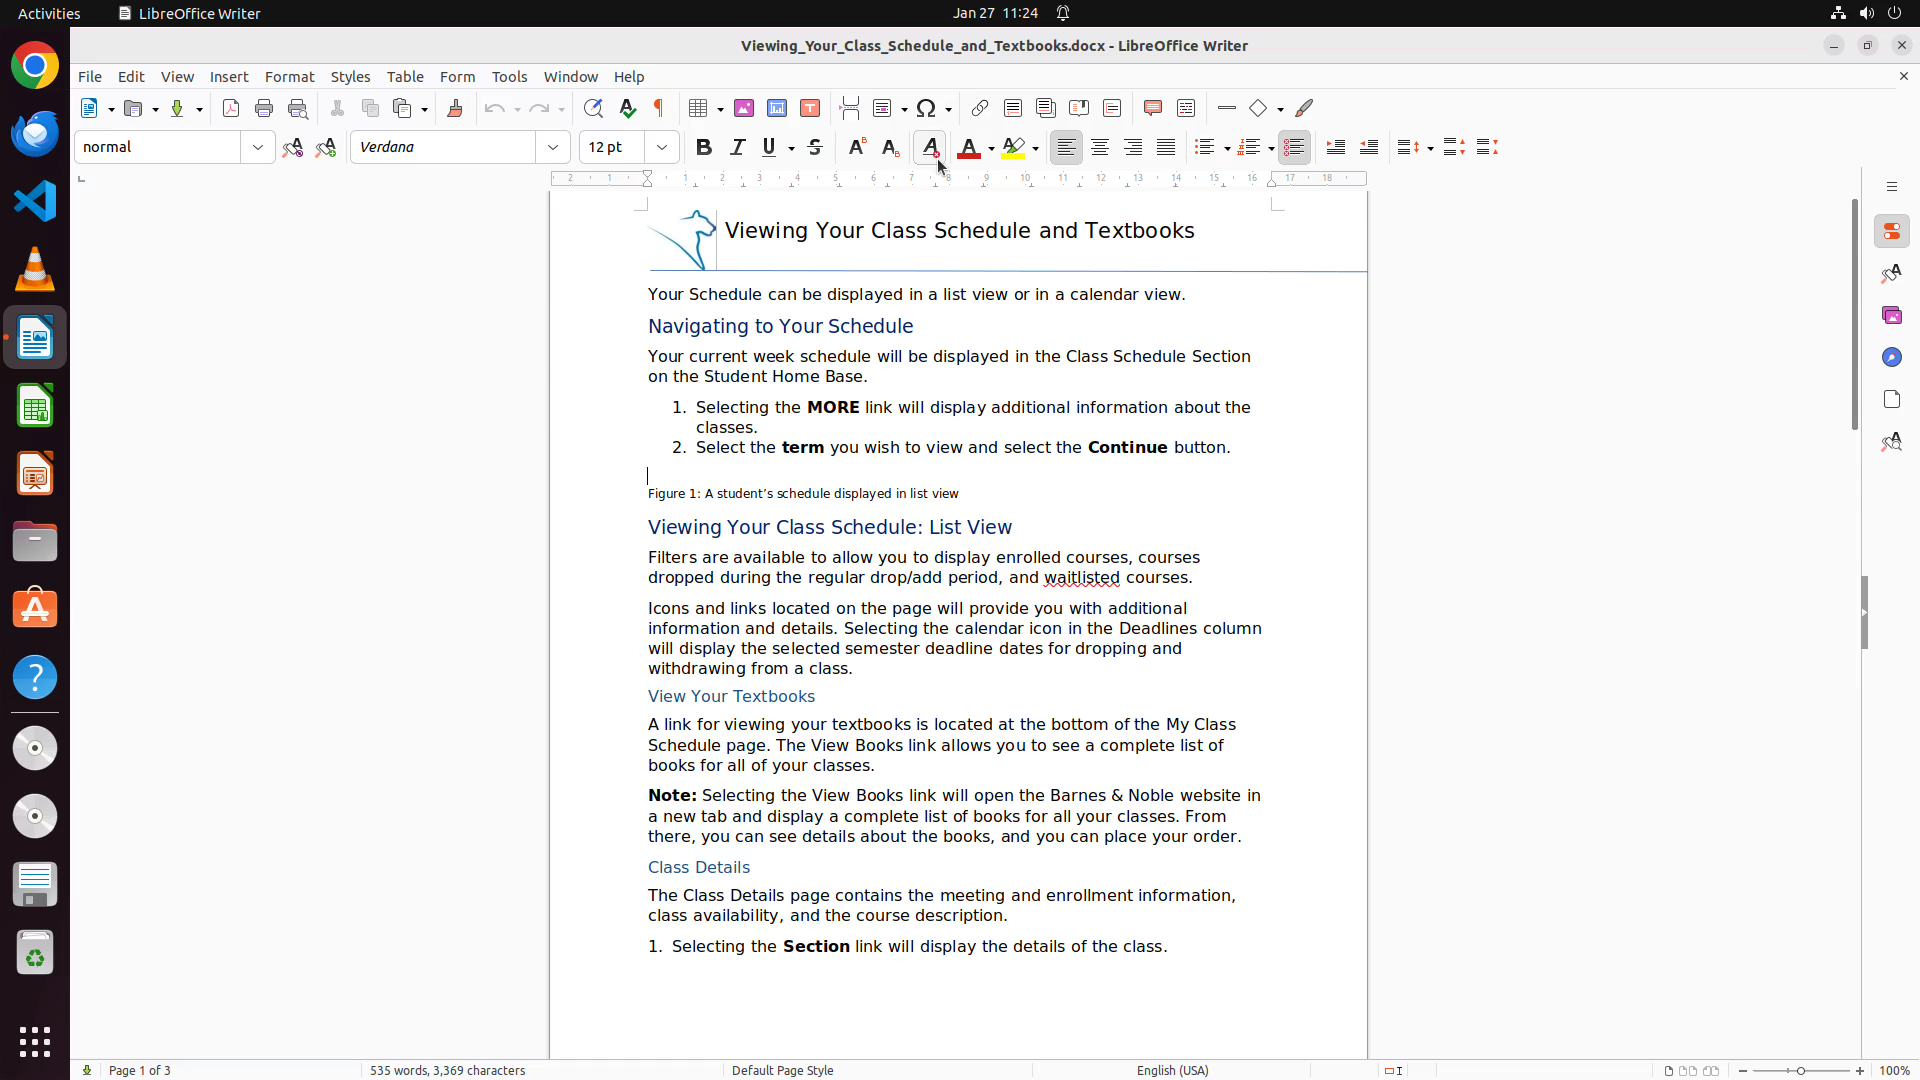Increase the paragraph indent

point(1335,147)
